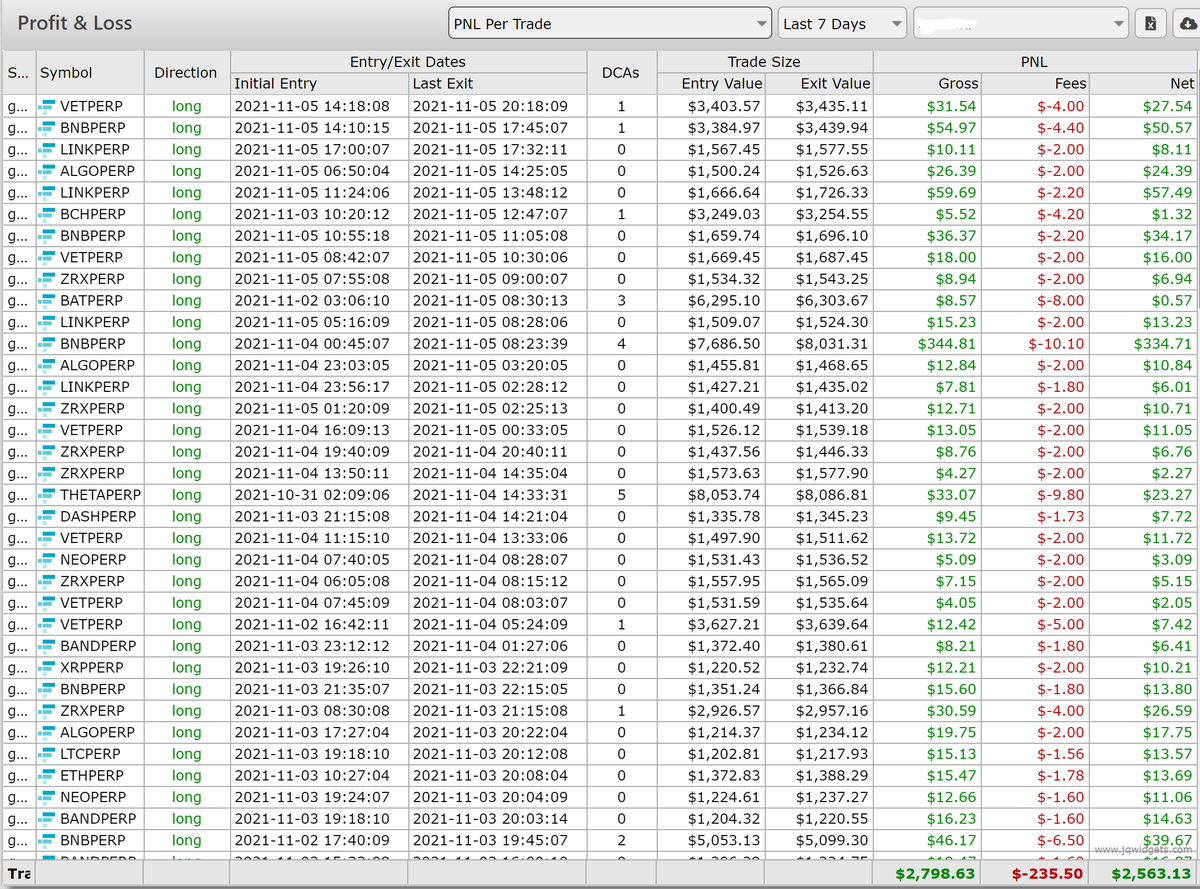
Task: Click the Profit & Loss panel title
Action: 75,23
